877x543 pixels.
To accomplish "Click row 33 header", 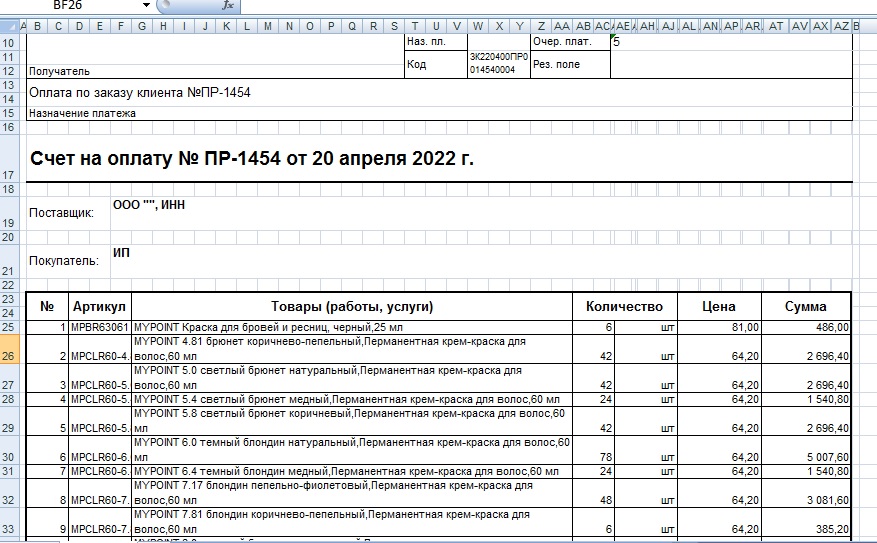I will pos(10,528).
